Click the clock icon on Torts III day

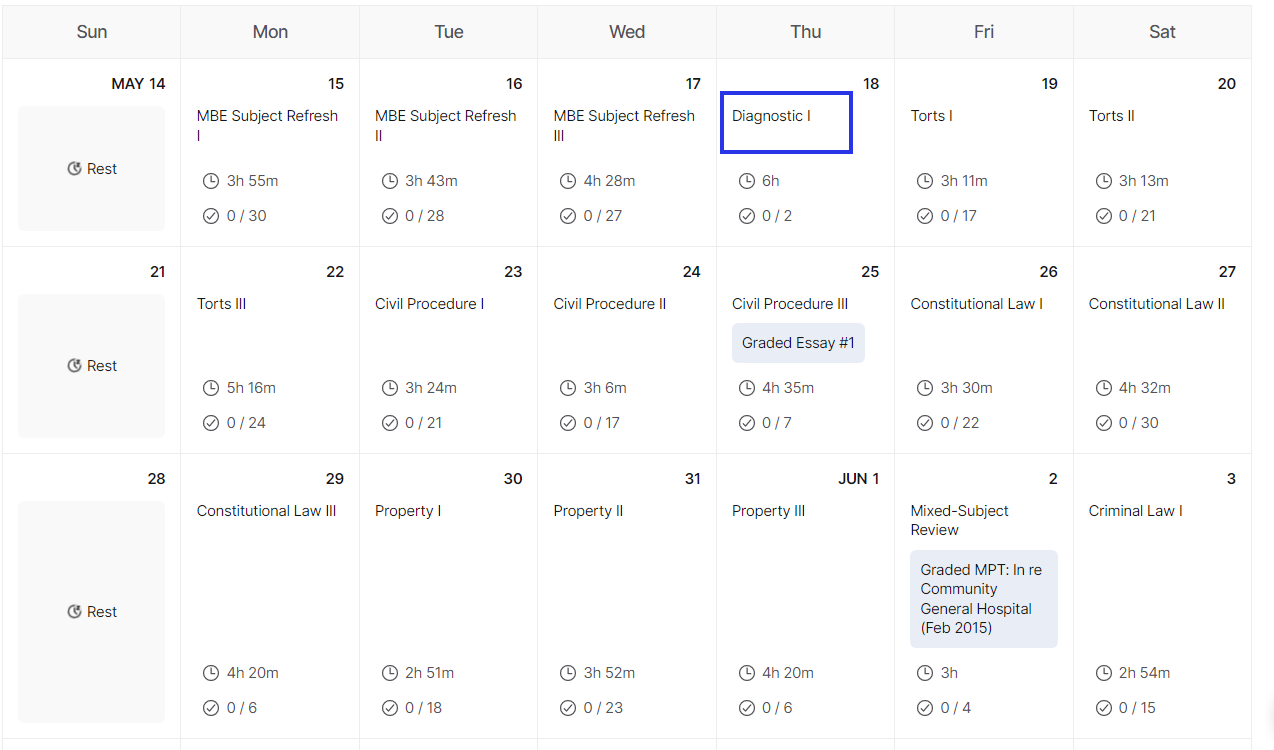pyautogui.click(x=211, y=388)
